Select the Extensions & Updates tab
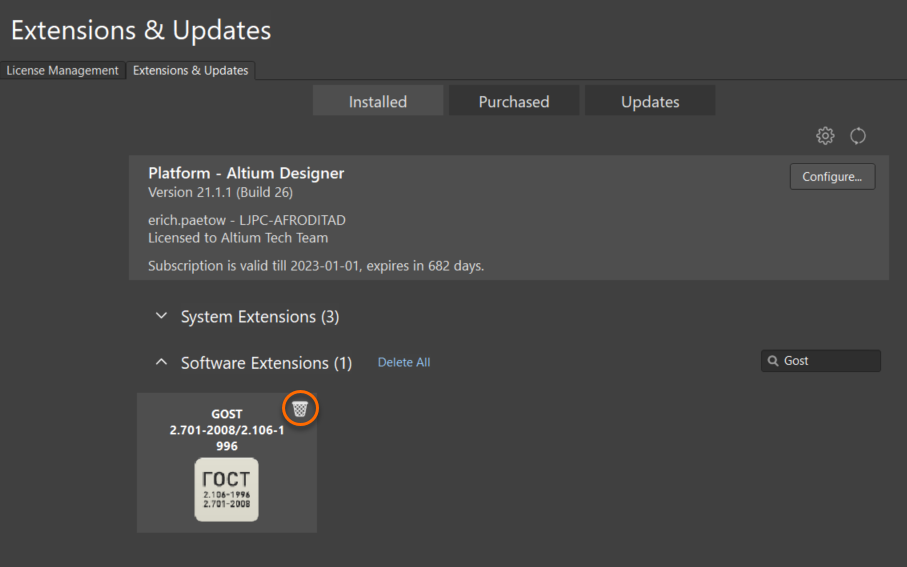Image resolution: width=907 pixels, height=567 pixels. point(190,70)
